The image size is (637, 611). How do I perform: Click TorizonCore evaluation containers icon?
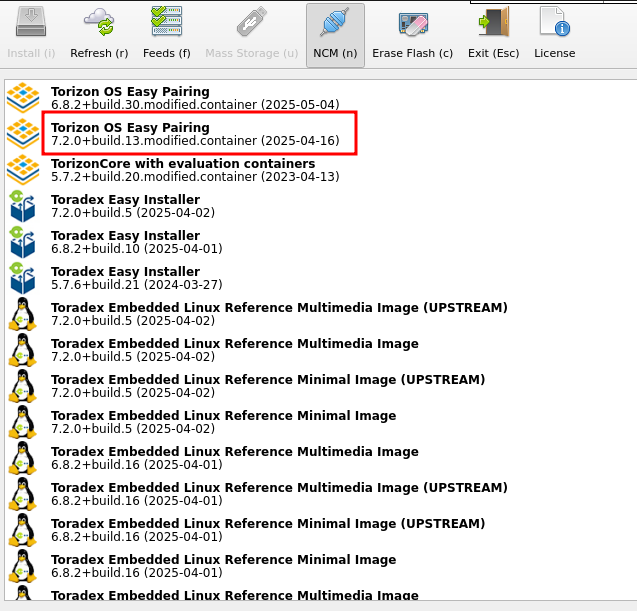coord(23,170)
